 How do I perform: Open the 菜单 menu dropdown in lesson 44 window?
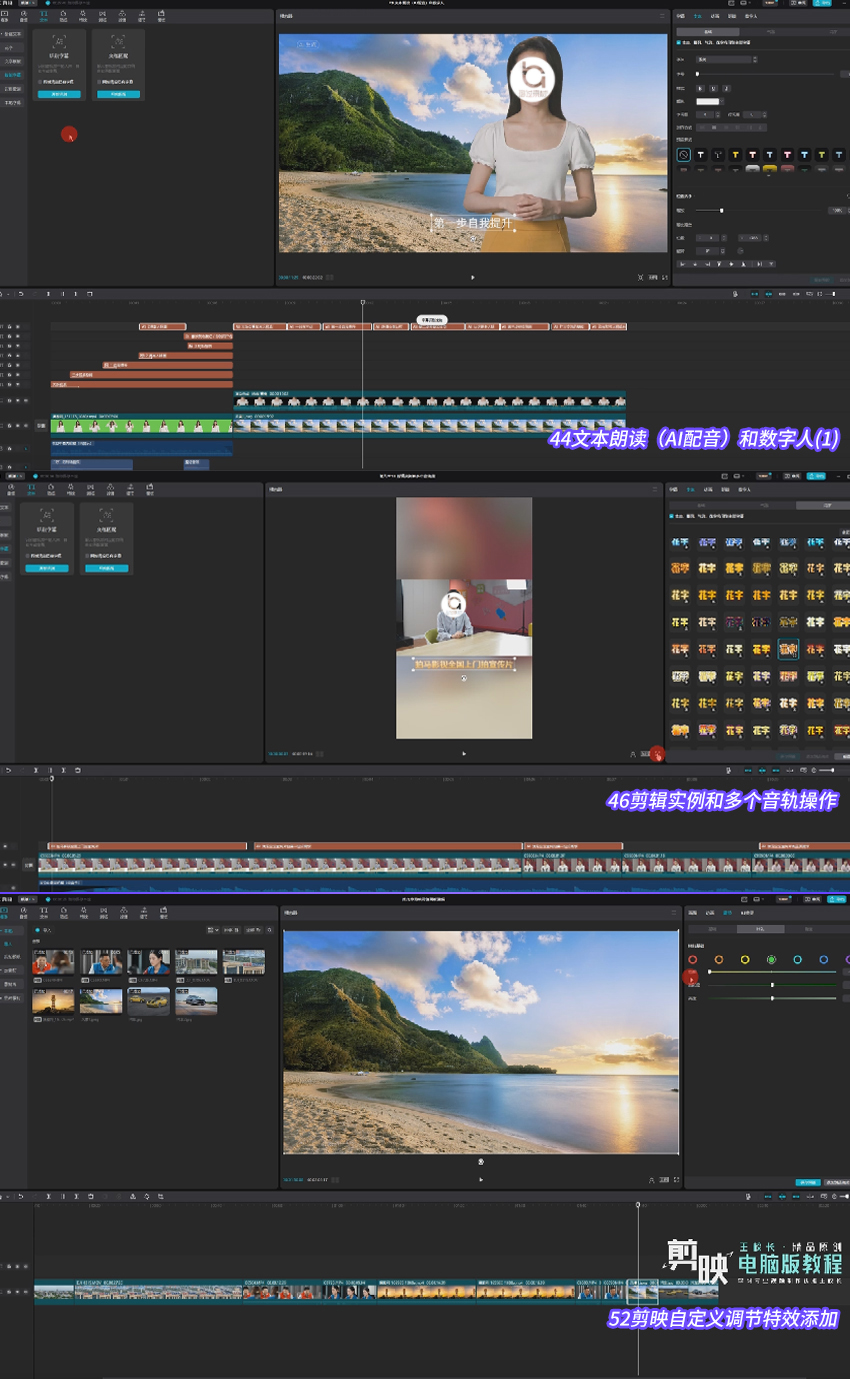tap(29, 3)
